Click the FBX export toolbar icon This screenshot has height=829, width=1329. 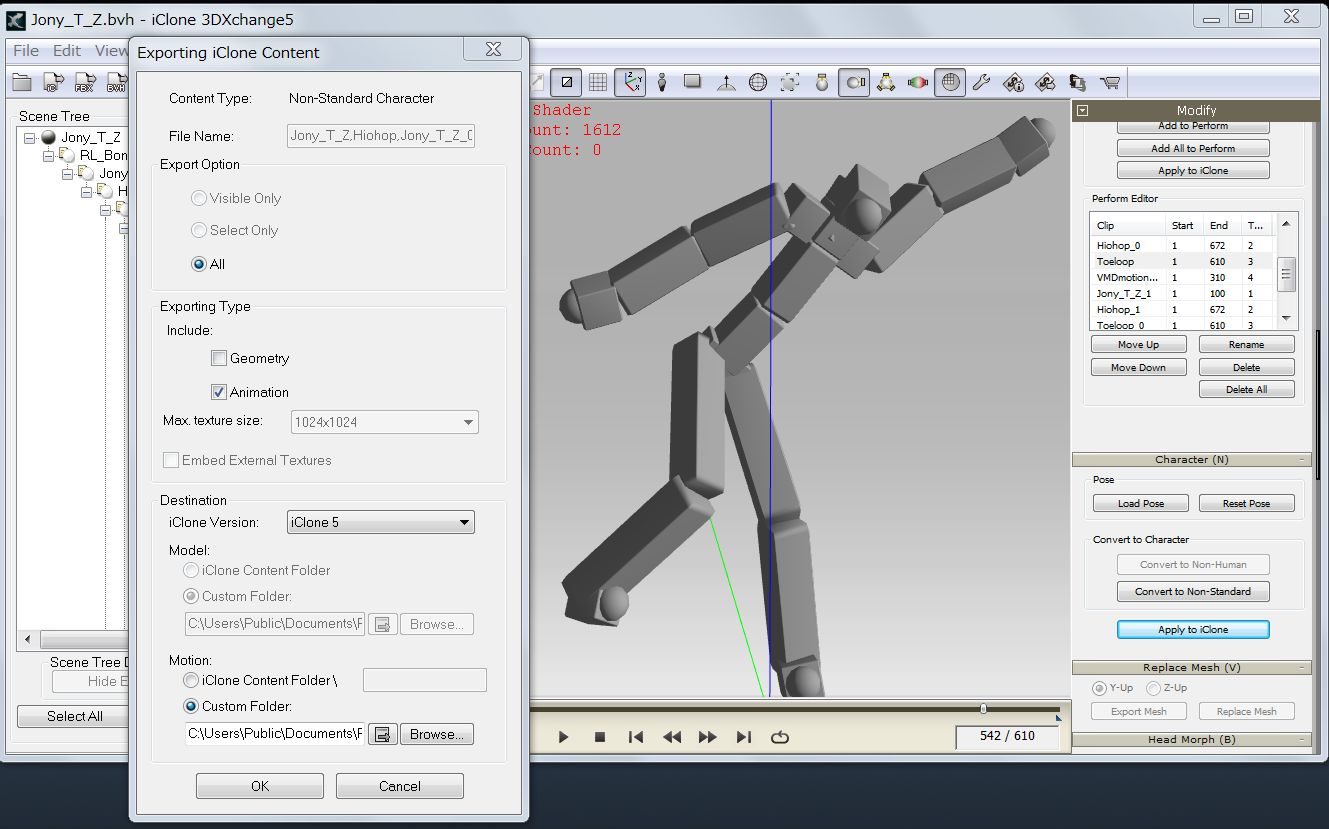pyautogui.click(x=85, y=83)
